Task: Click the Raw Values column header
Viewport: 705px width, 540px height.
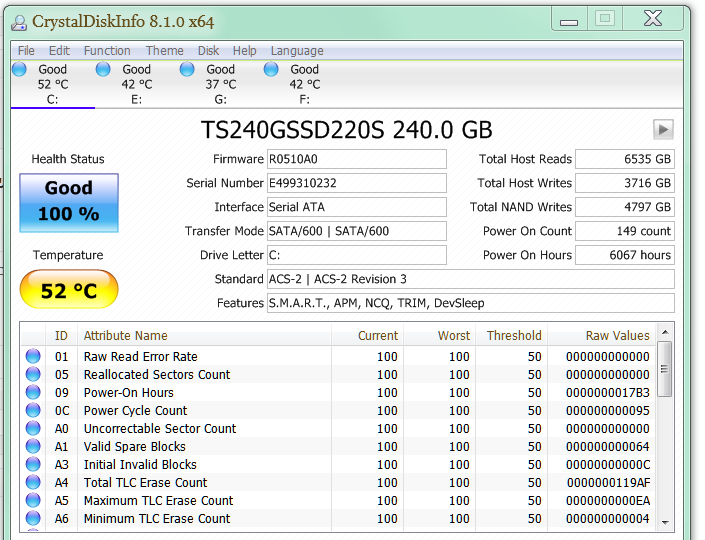Action: 602,335
